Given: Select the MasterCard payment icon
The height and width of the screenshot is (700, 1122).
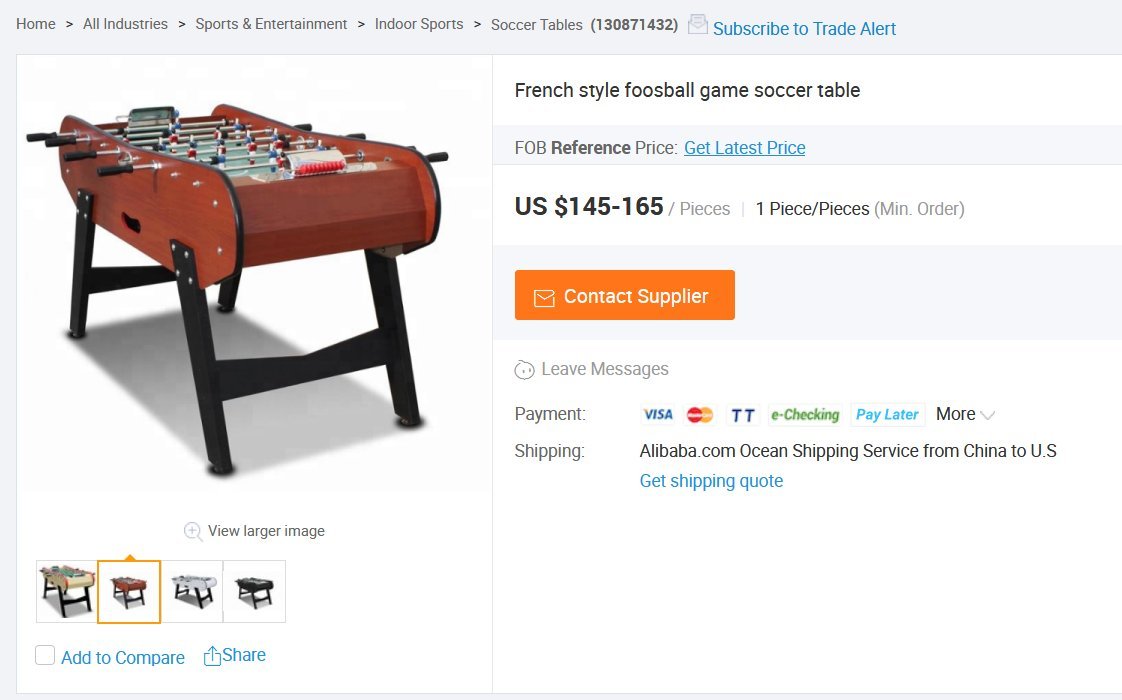Looking at the screenshot, I should point(700,414).
